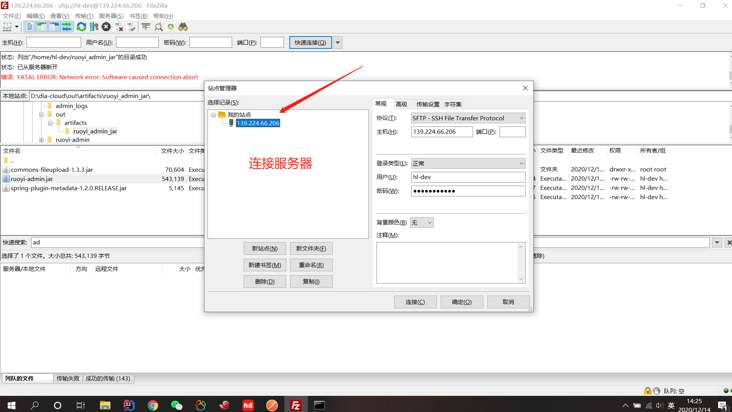Open the 背景颜色 dropdown
The width and height of the screenshot is (732, 412).
click(422, 223)
